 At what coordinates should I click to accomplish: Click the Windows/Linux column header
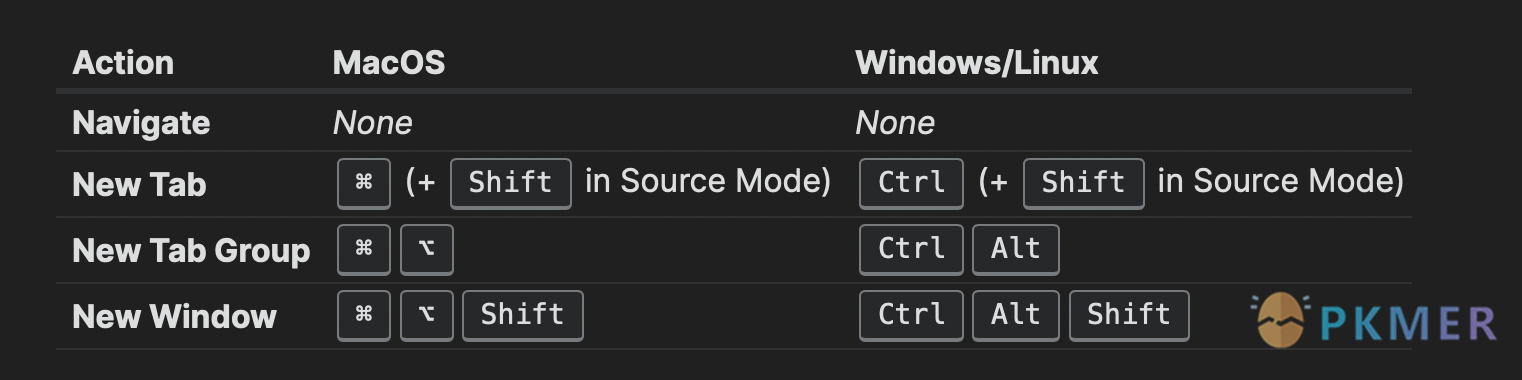click(977, 63)
